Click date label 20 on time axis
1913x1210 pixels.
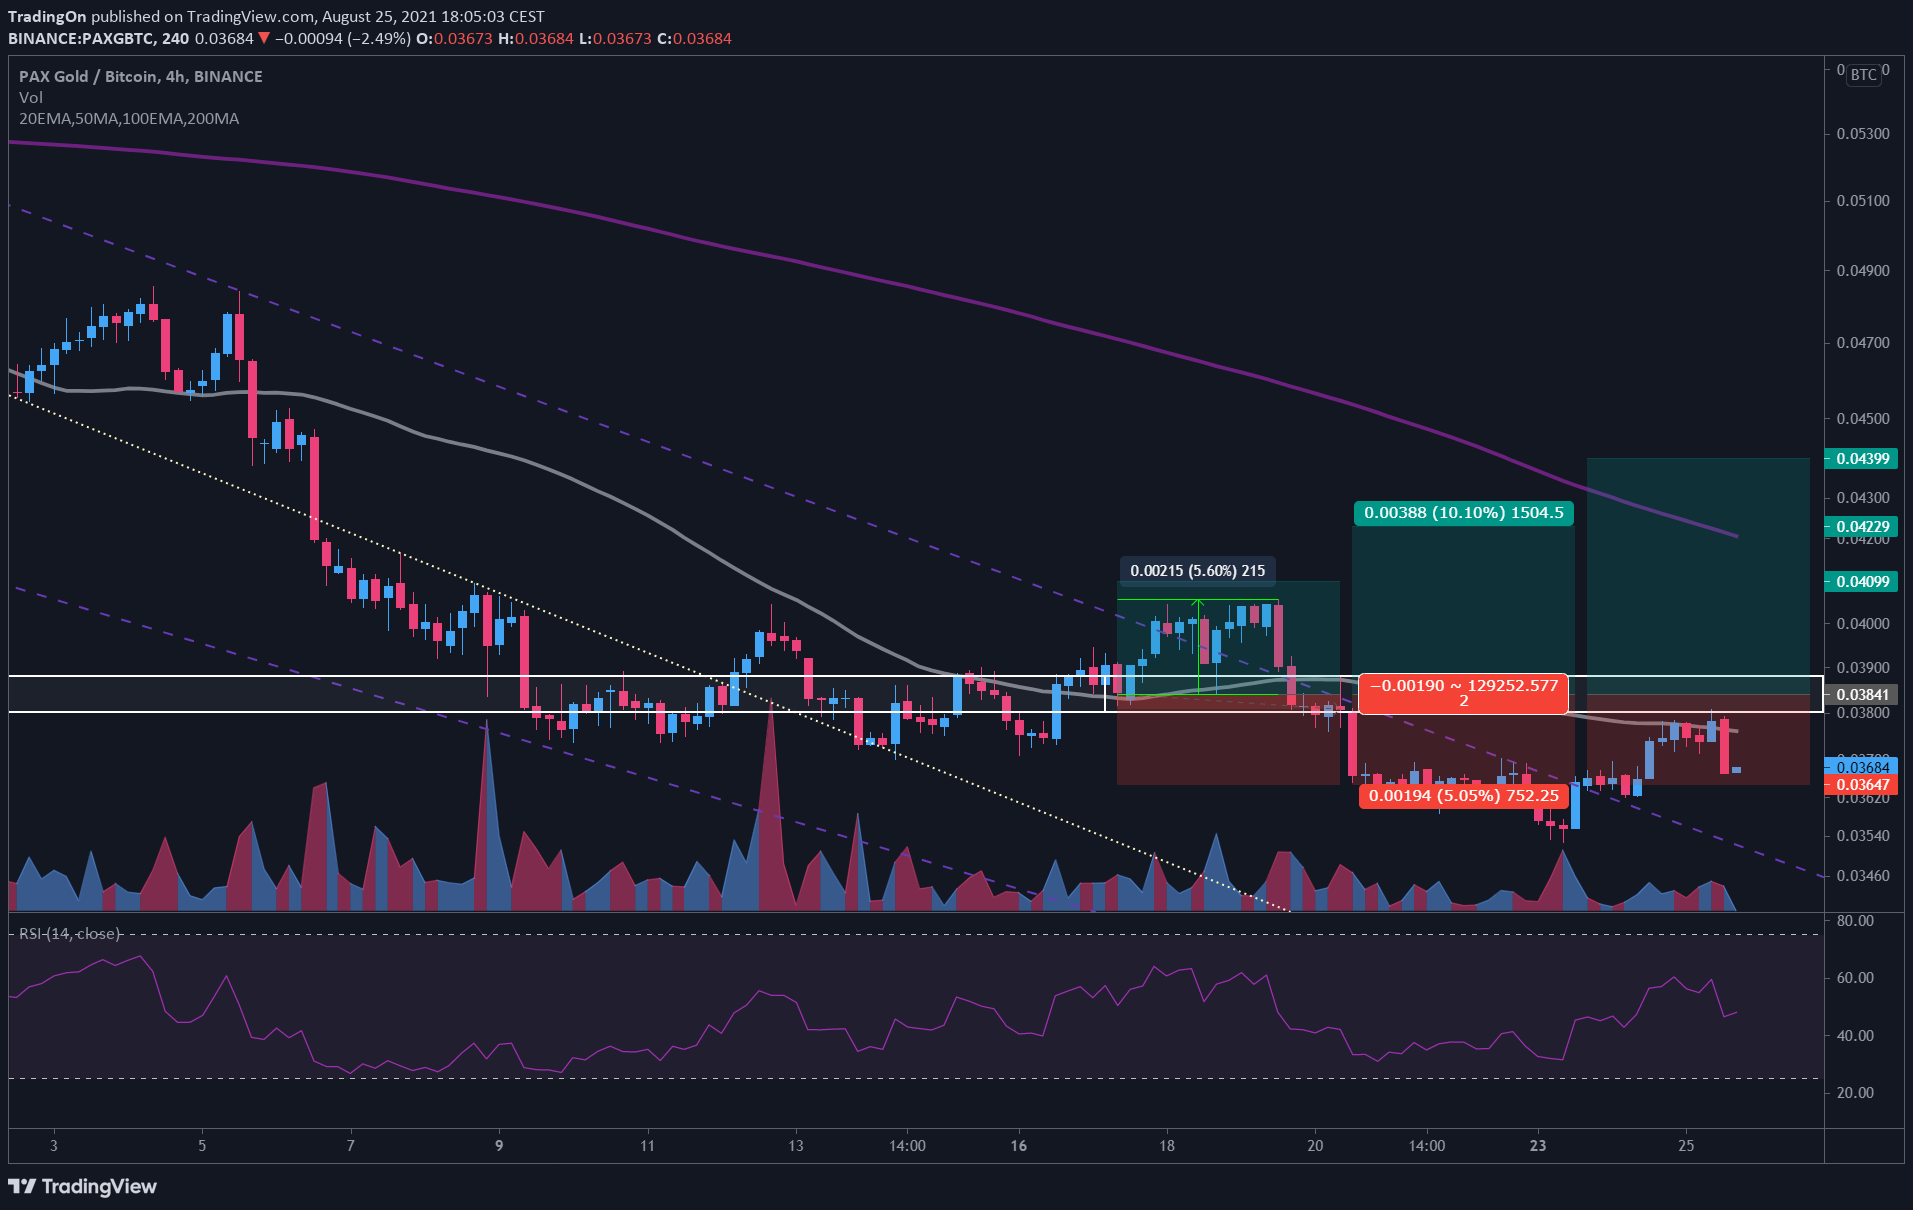pyautogui.click(x=1315, y=1146)
